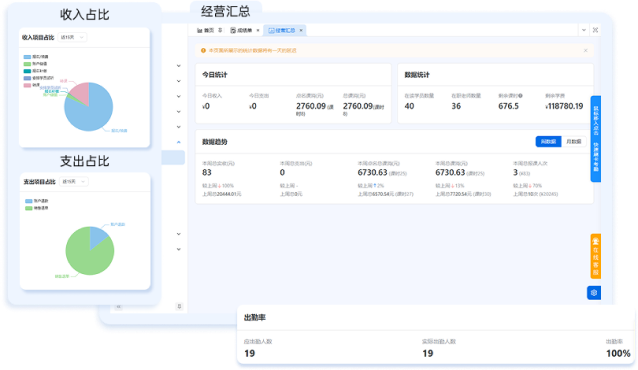
Task: Click the 收入项目占比 chart title
Action: [x=38, y=37]
